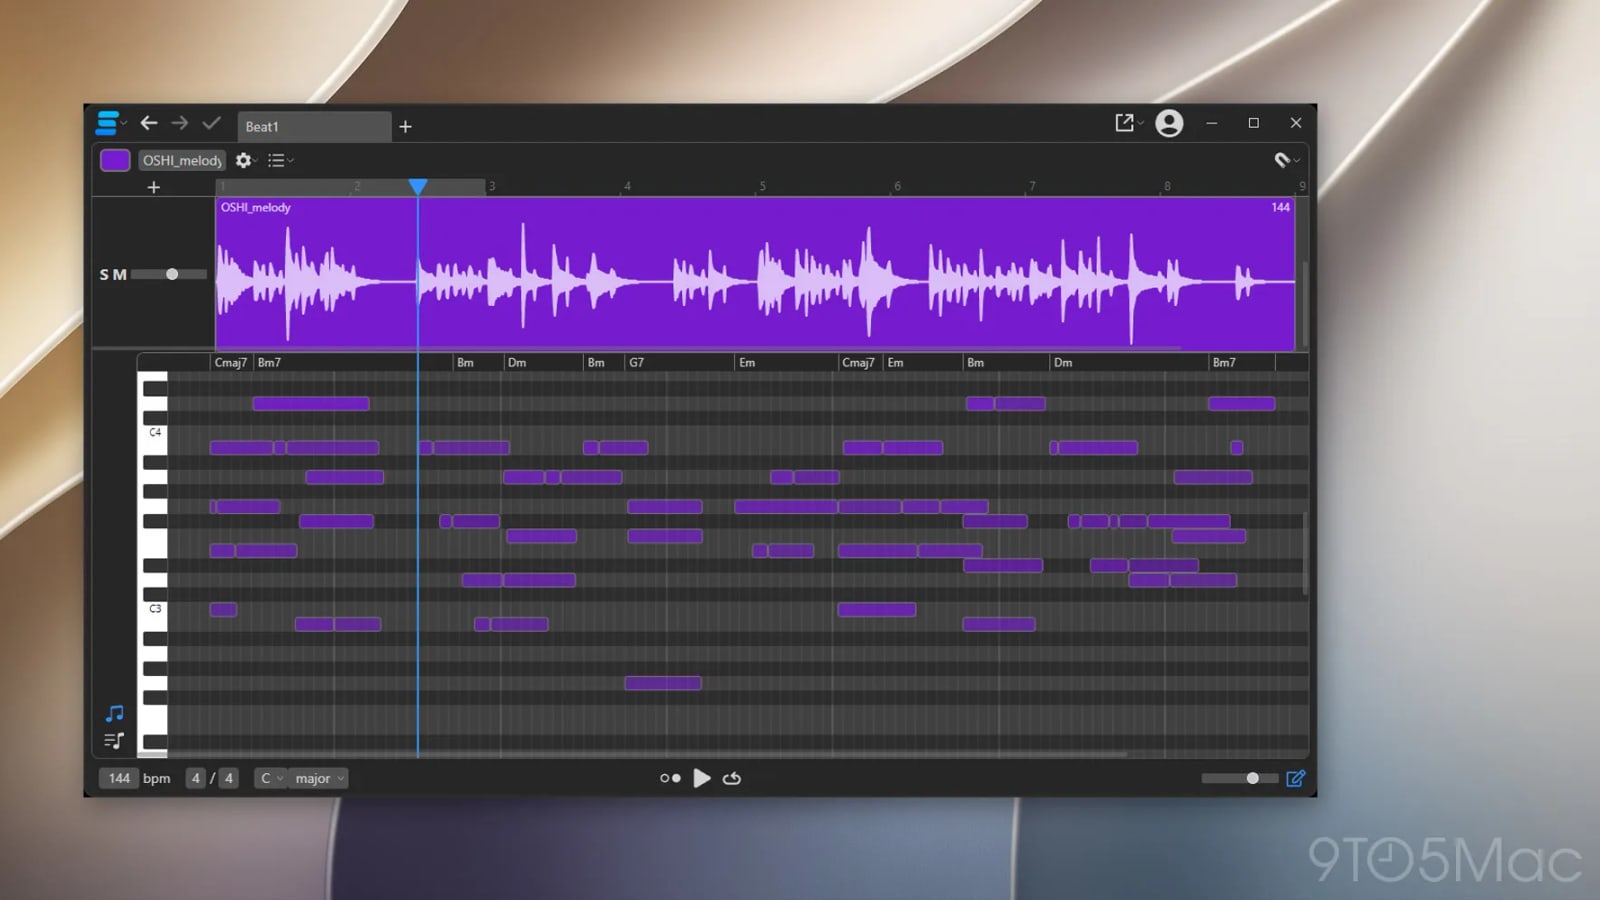Screen dimensions: 1600x900
Task: Open the blue app logo menu
Action: (x=108, y=123)
